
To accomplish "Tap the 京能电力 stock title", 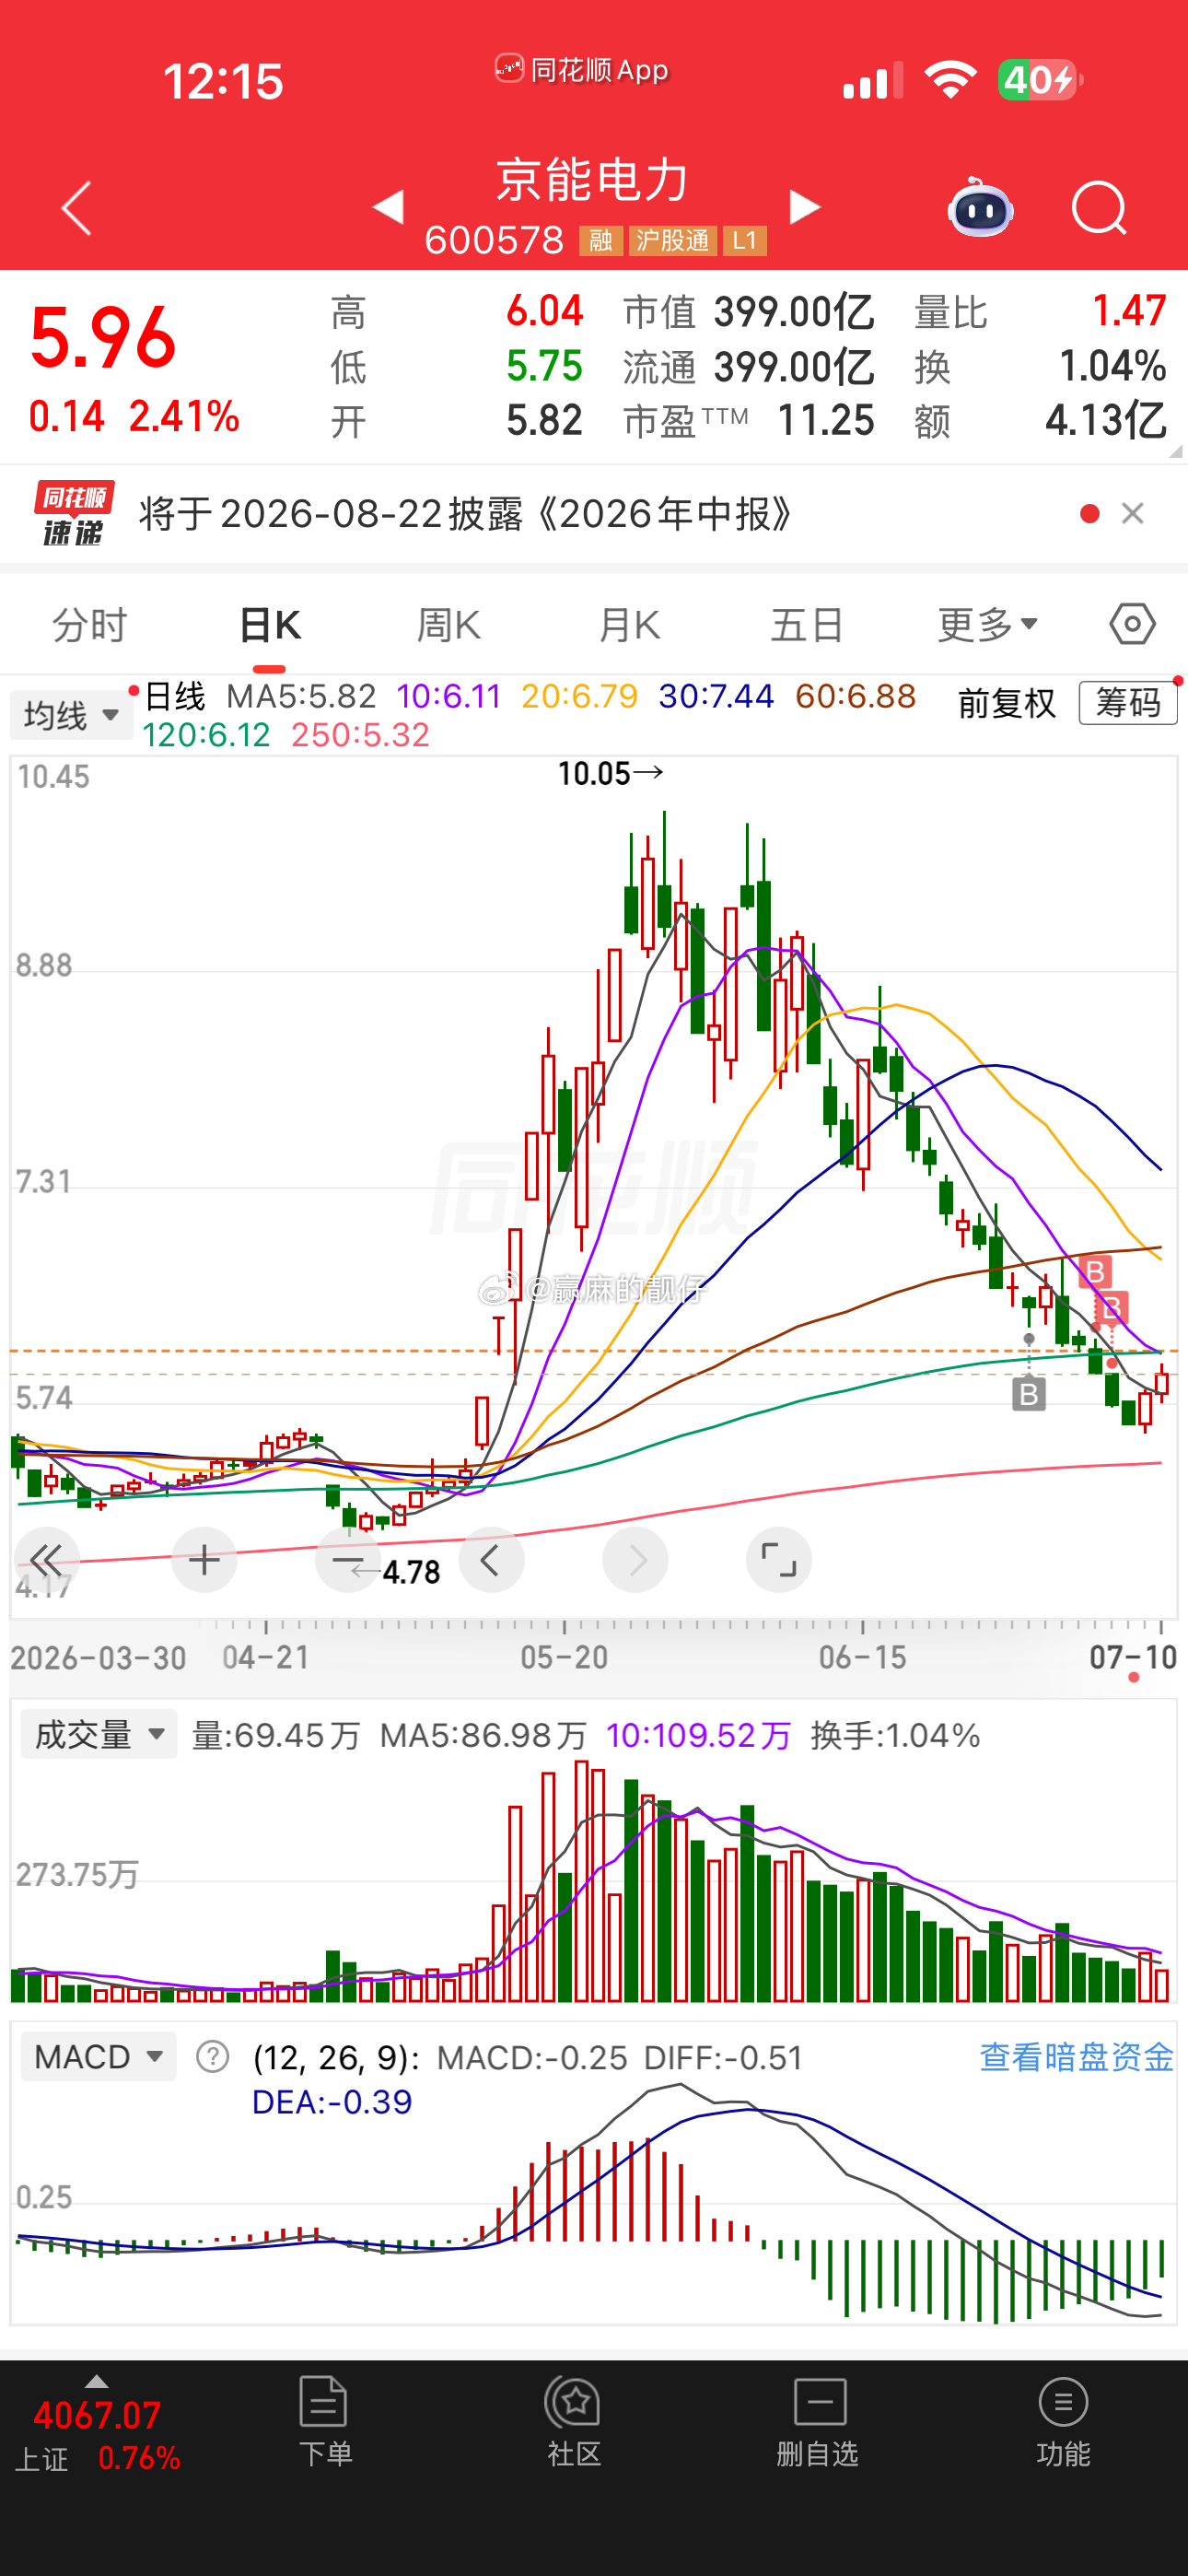I will [x=593, y=180].
